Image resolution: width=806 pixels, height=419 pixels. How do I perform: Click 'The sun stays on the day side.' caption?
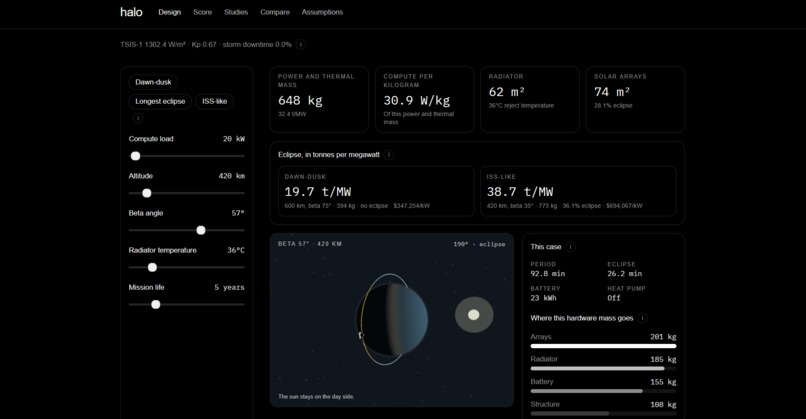[x=316, y=397]
